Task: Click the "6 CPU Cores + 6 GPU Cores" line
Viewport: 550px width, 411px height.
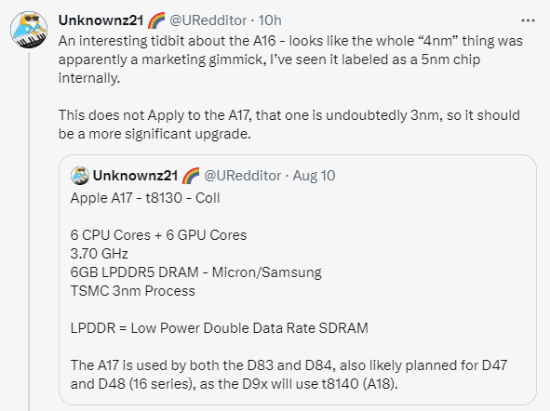Action: pyautogui.click(x=159, y=235)
